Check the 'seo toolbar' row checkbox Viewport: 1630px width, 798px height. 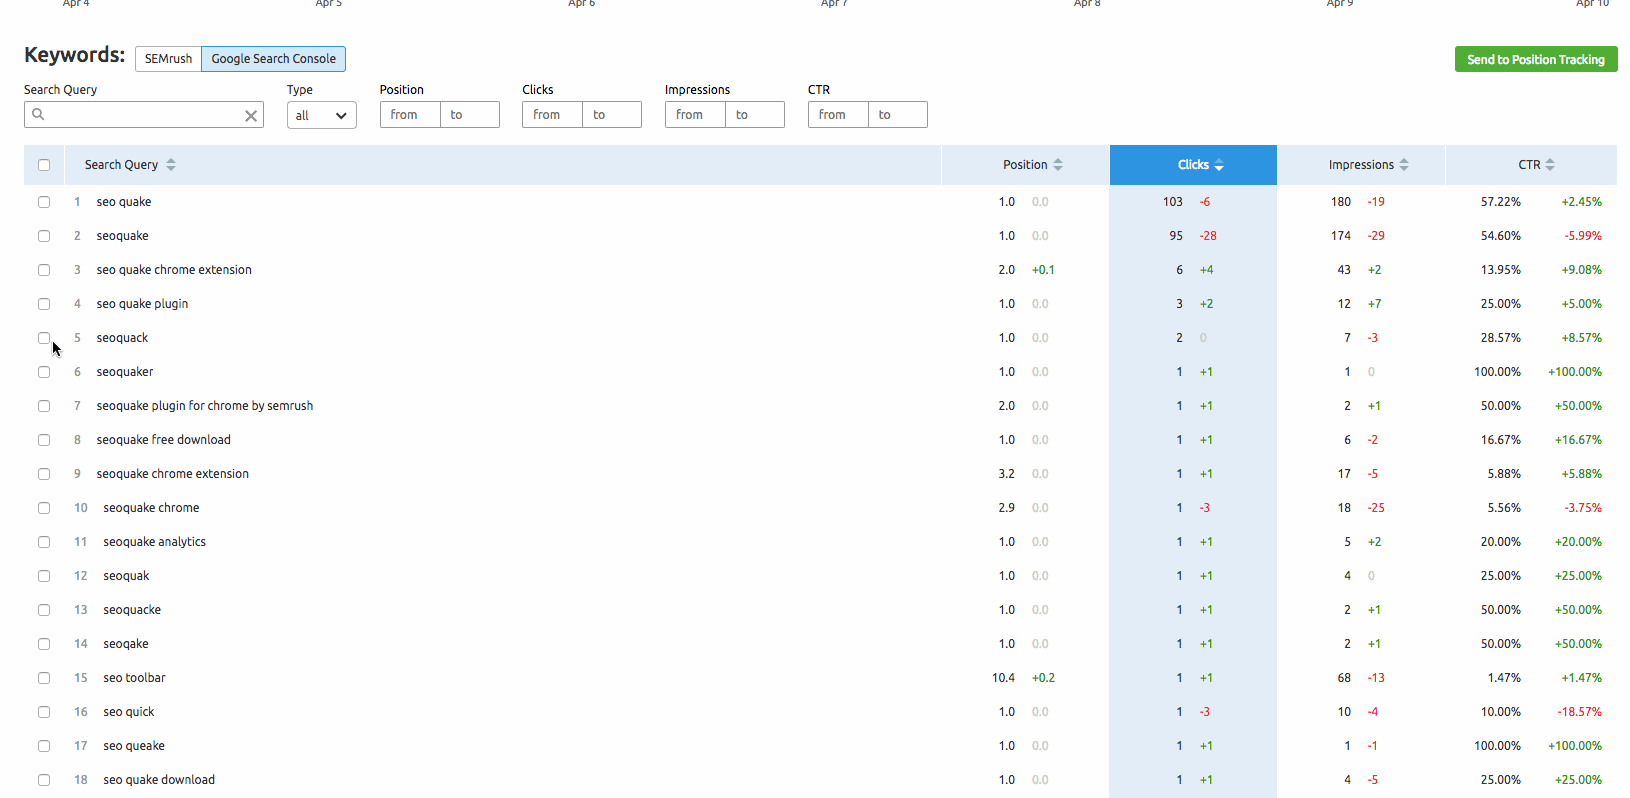(44, 678)
